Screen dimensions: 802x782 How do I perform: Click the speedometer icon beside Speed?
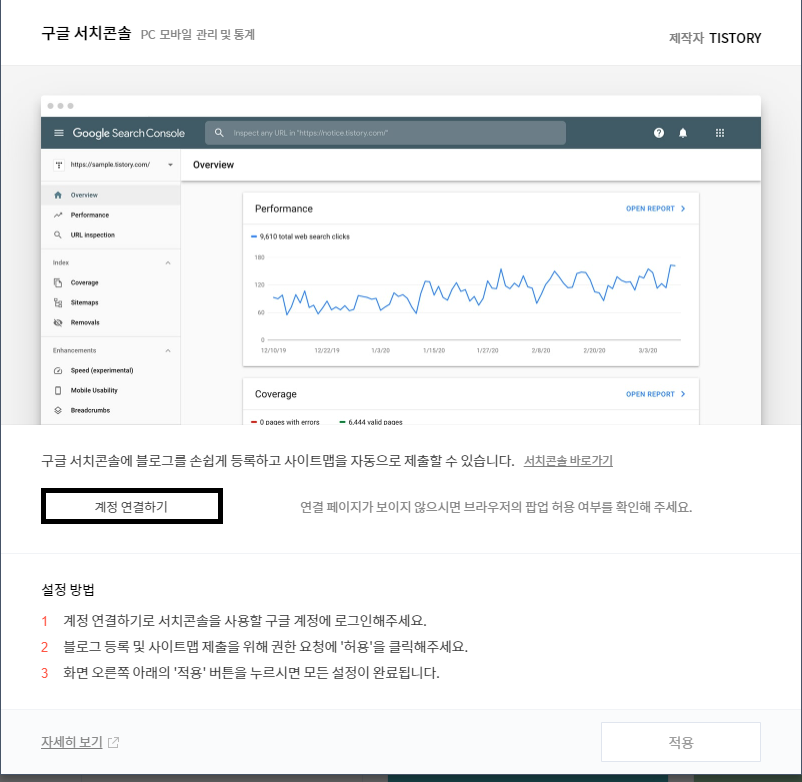(x=58, y=370)
